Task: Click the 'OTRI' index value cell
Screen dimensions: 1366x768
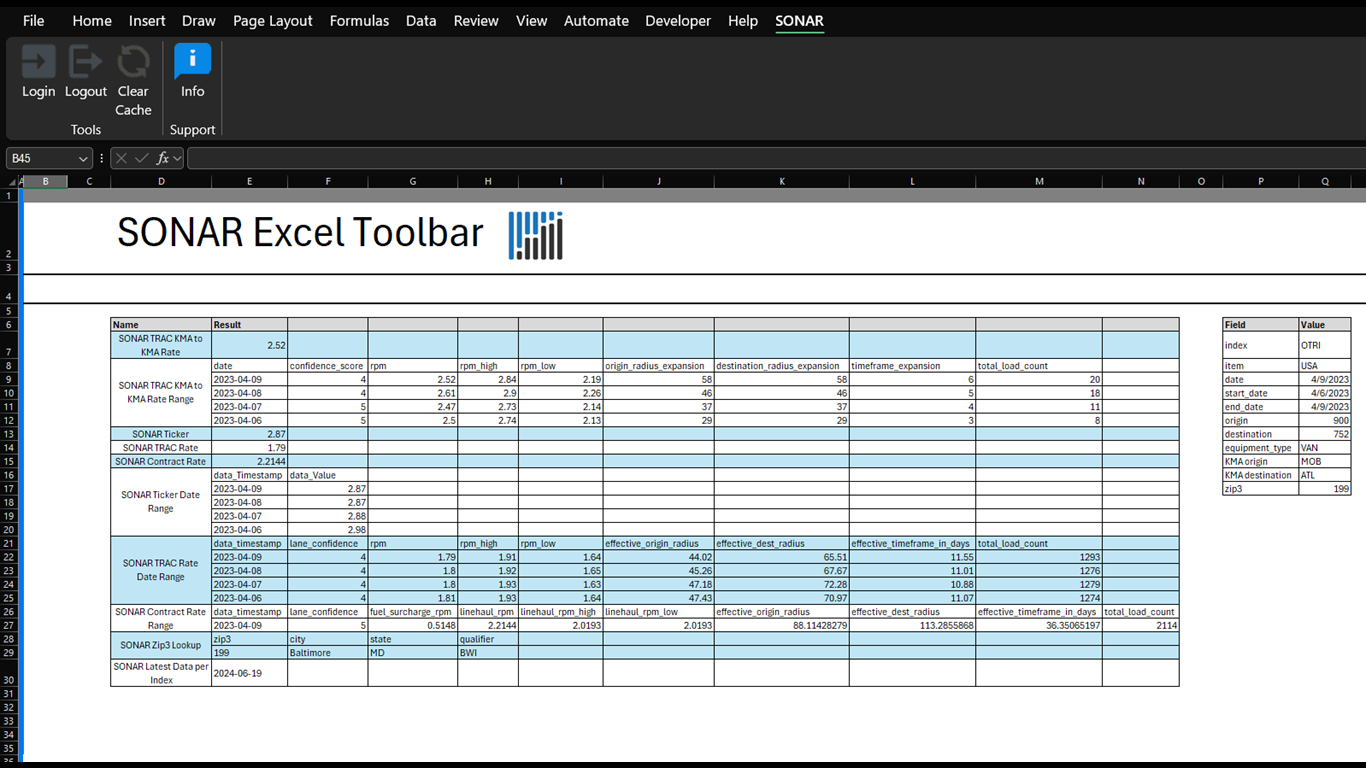Action: click(x=1325, y=345)
